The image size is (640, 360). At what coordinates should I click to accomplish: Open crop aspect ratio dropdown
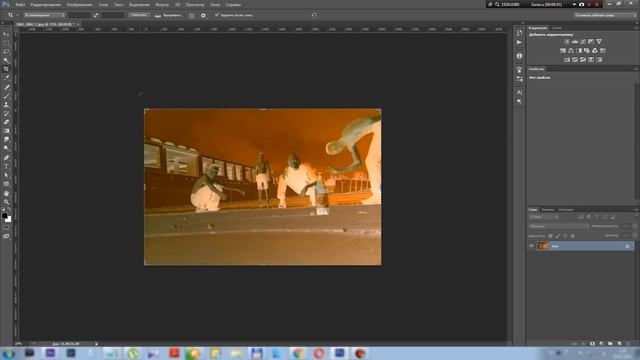(44, 15)
